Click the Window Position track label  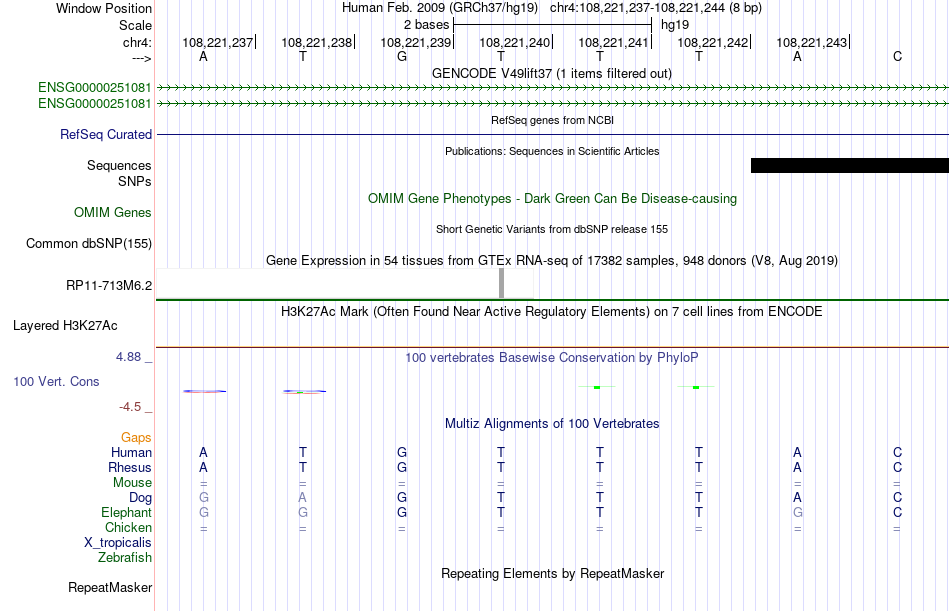[x=104, y=8]
